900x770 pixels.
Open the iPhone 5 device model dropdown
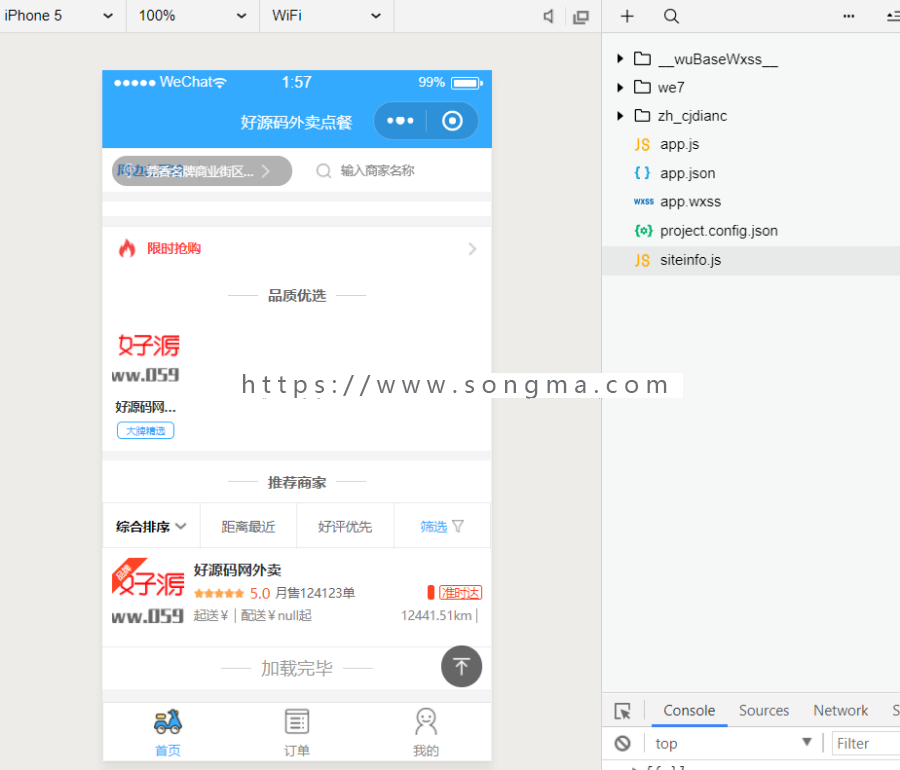click(60, 16)
